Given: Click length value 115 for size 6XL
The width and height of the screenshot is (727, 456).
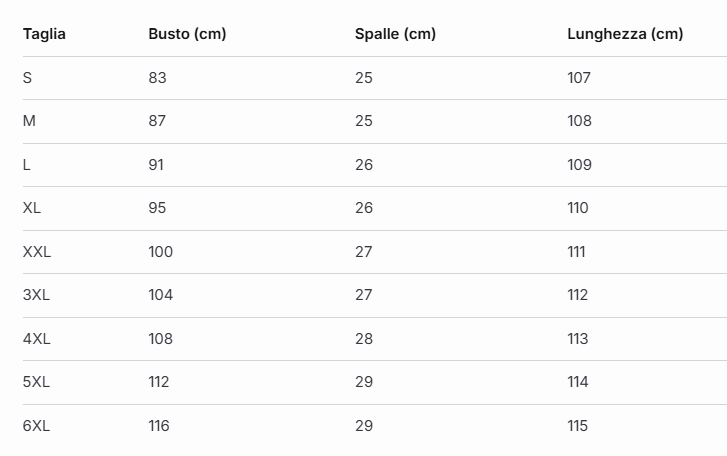Looking at the screenshot, I should coord(578,426).
